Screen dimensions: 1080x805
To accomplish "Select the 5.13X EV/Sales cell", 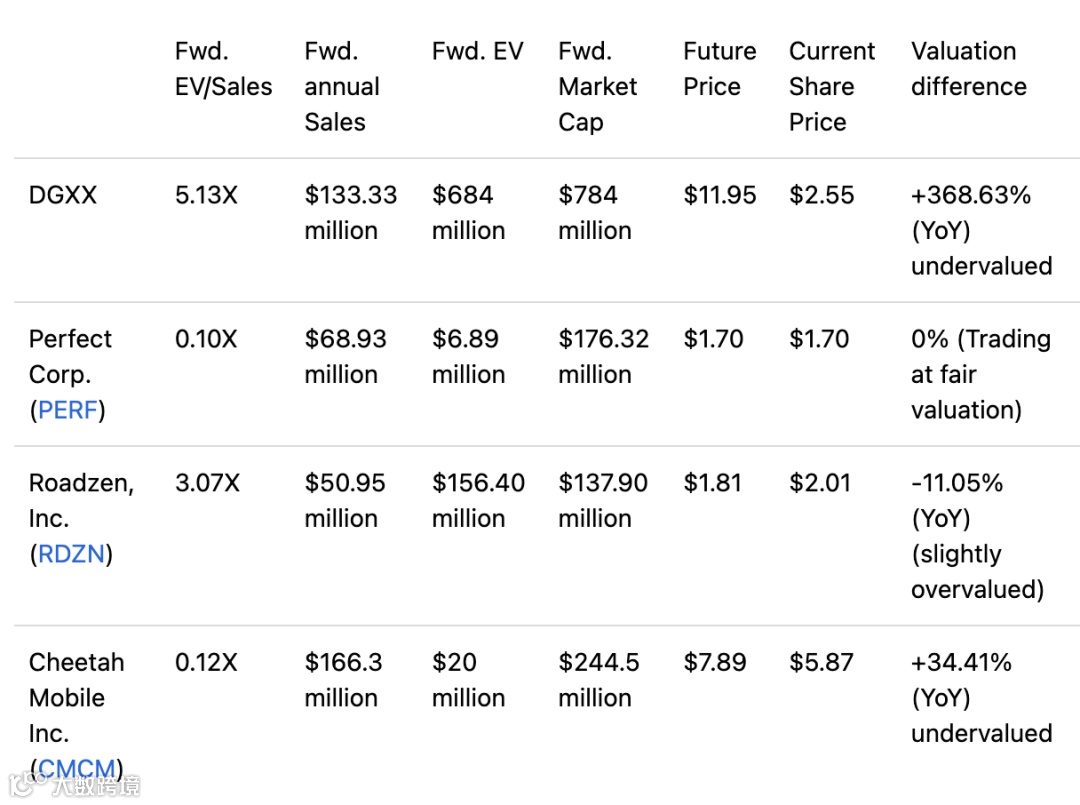I will click(206, 195).
